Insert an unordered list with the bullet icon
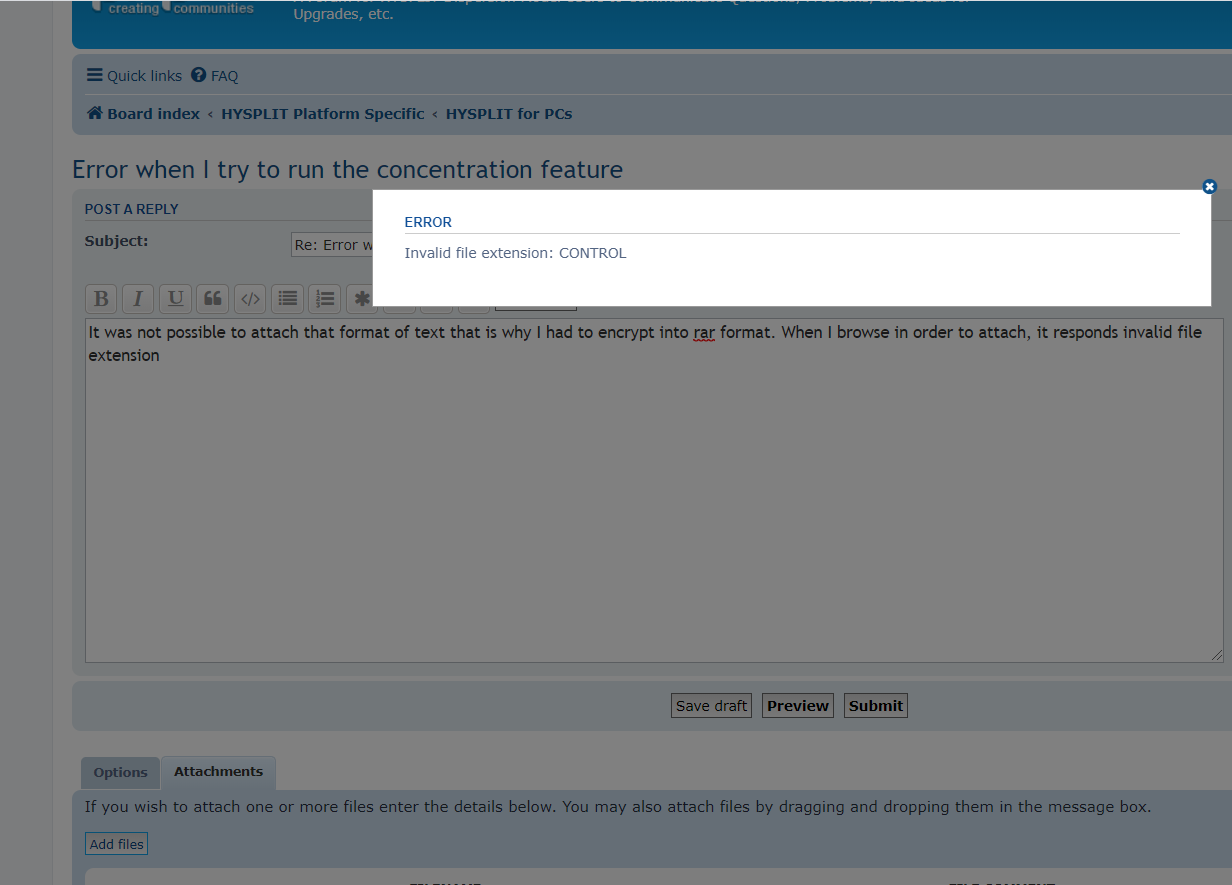 coord(287,298)
